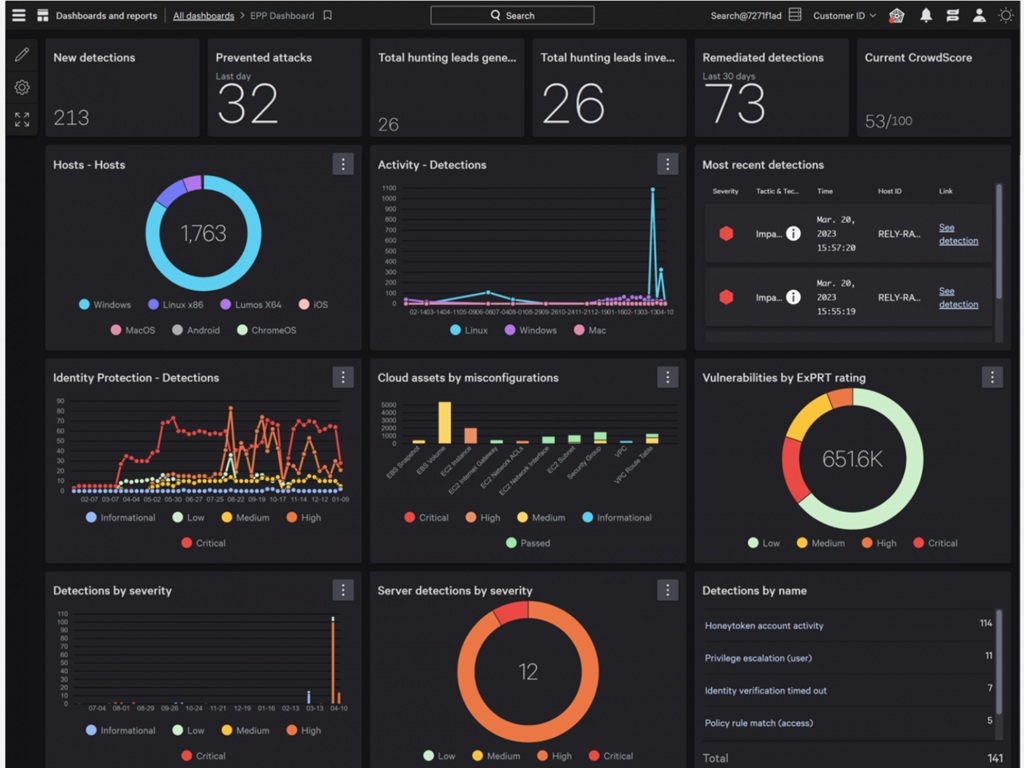Viewport: 1024px width, 768px height.
Task: Open the notifications bell
Action: [x=926, y=16]
